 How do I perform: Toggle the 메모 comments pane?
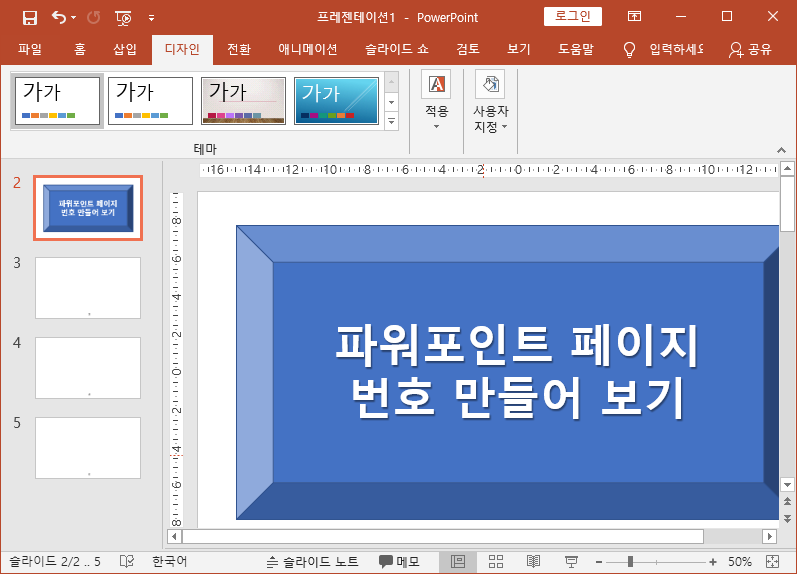pos(399,562)
